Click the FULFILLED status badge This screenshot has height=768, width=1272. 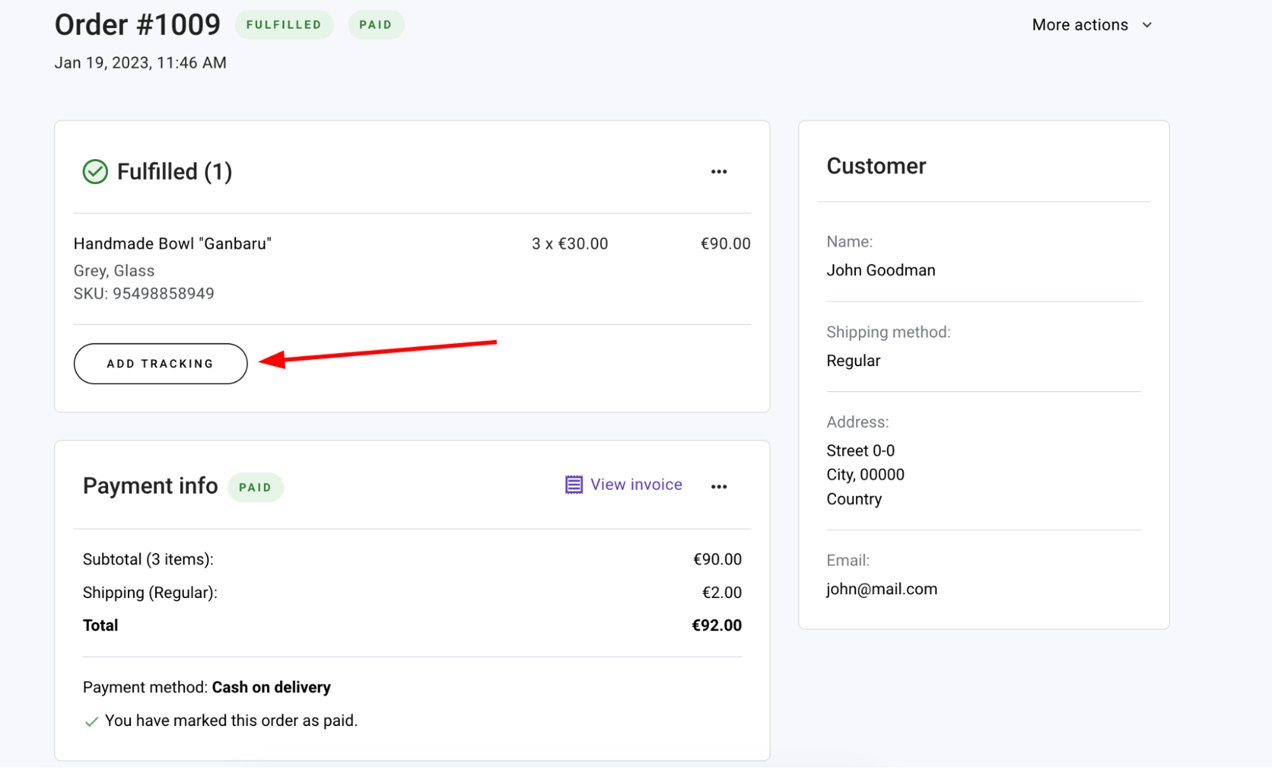(x=284, y=24)
